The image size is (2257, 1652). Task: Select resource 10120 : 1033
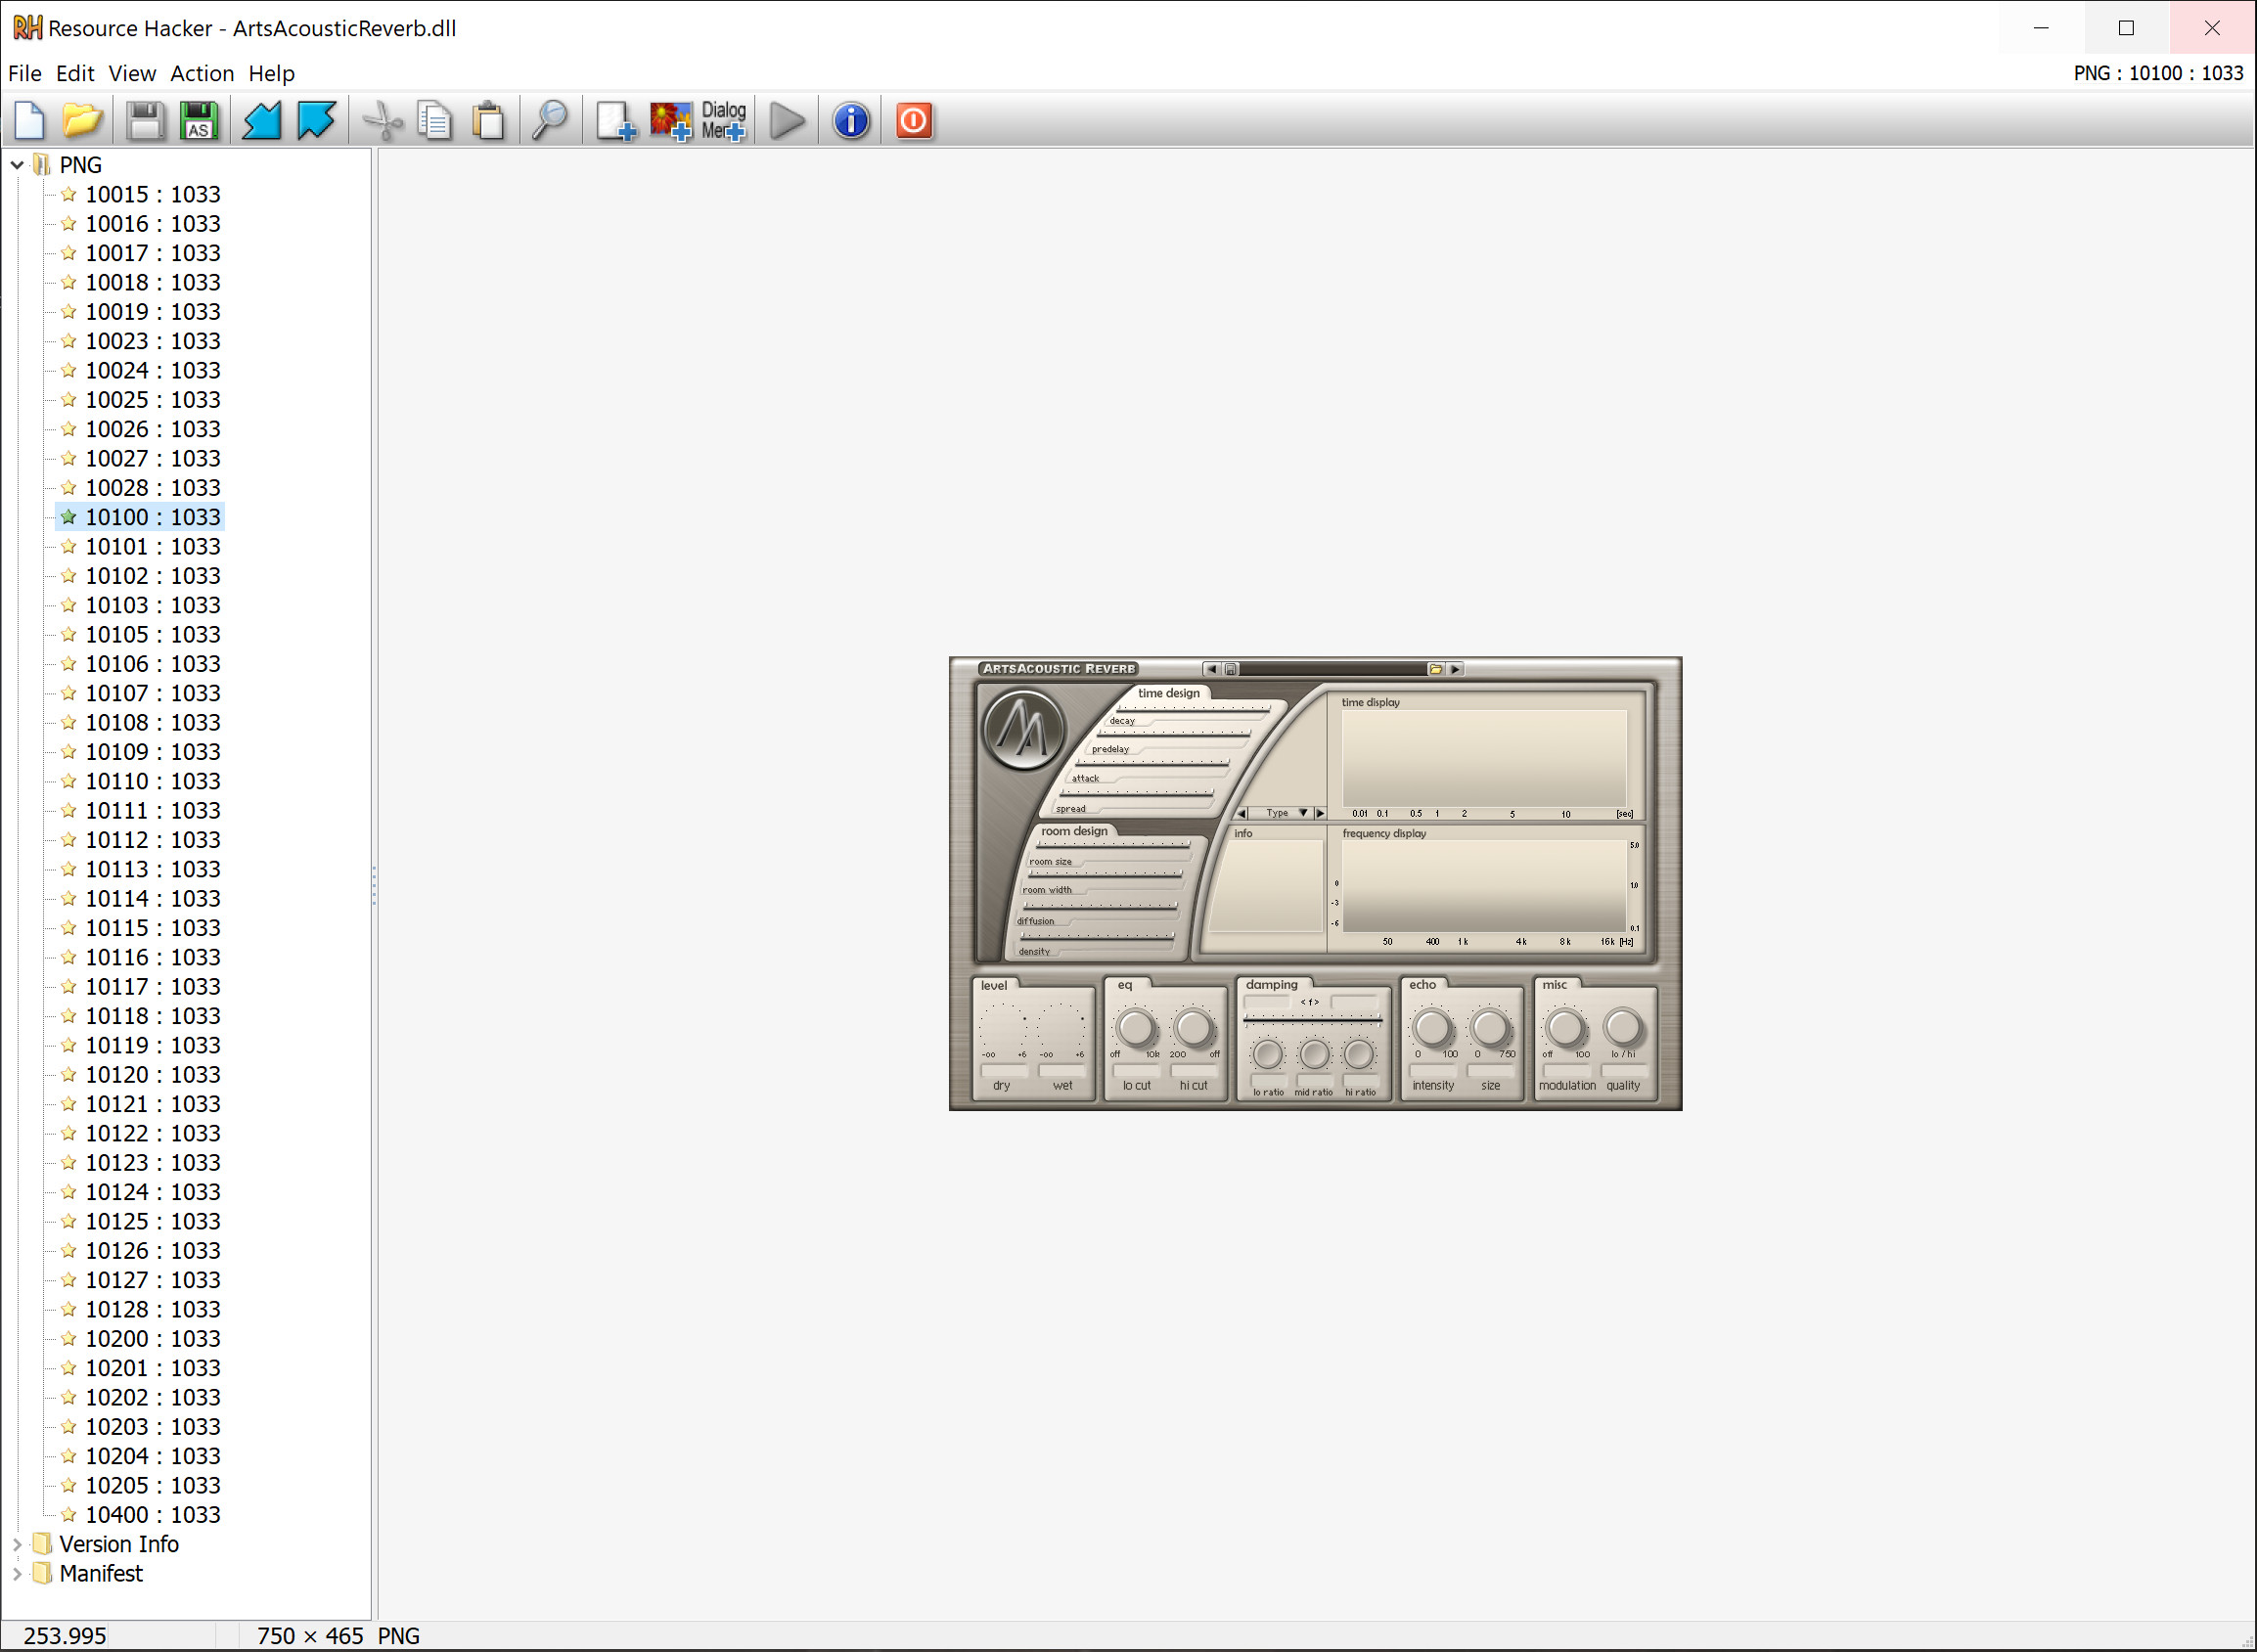pyautogui.click(x=152, y=1074)
